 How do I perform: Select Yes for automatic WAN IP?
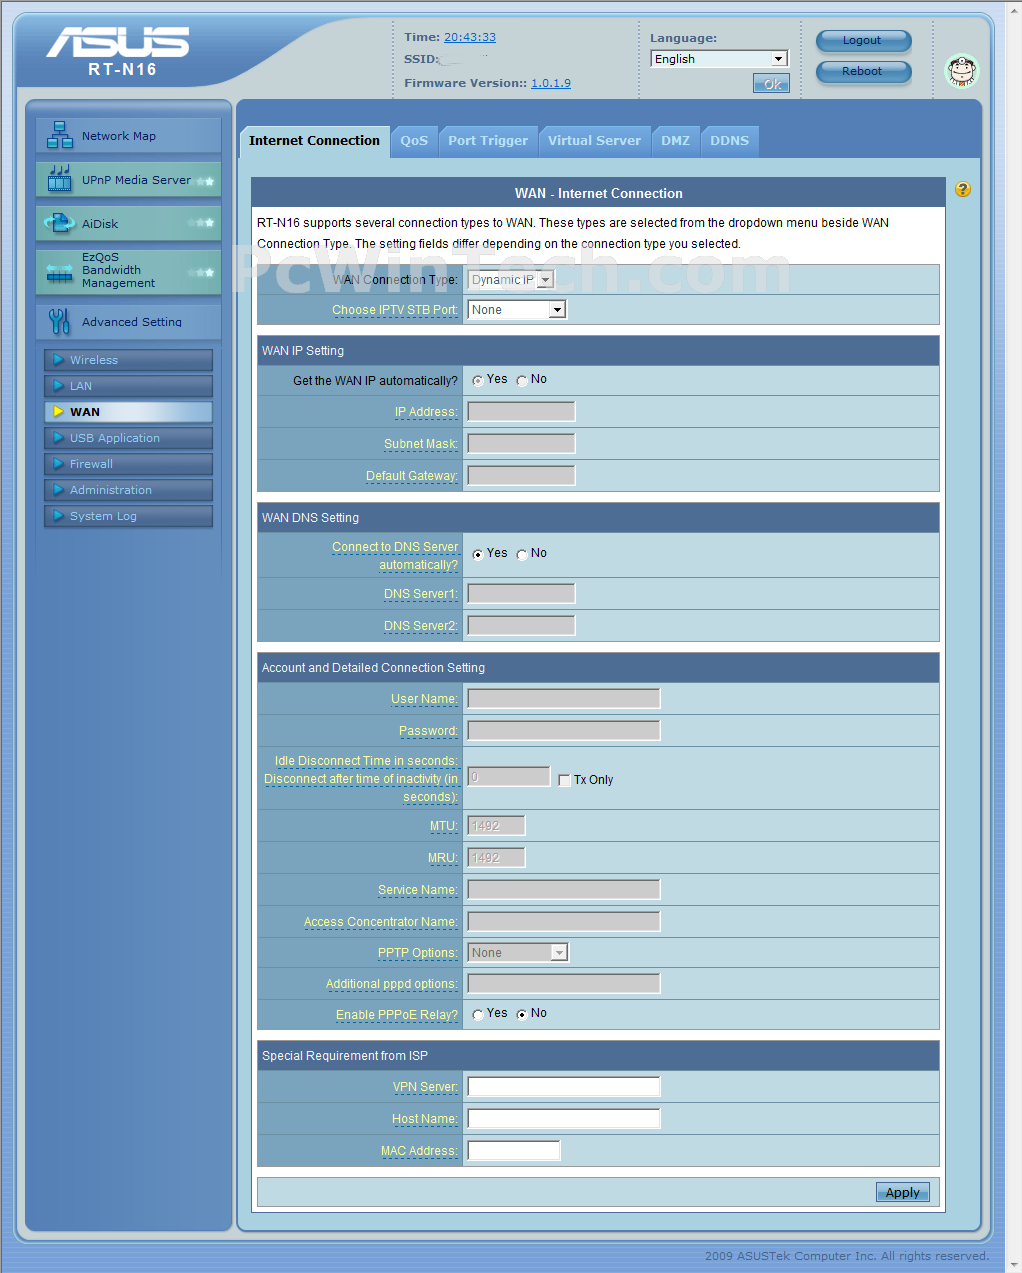click(478, 381)
